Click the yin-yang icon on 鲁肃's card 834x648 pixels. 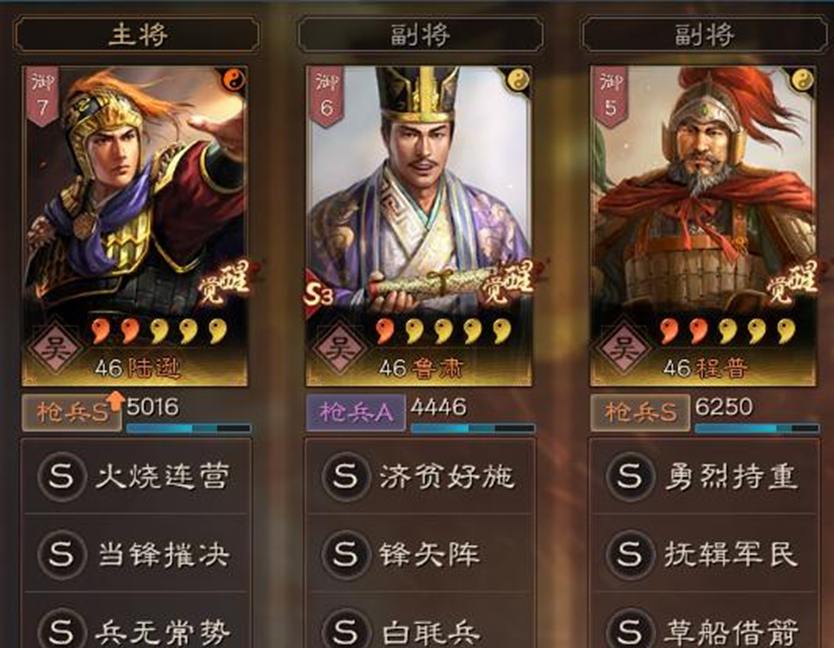[x=518, y=81]
